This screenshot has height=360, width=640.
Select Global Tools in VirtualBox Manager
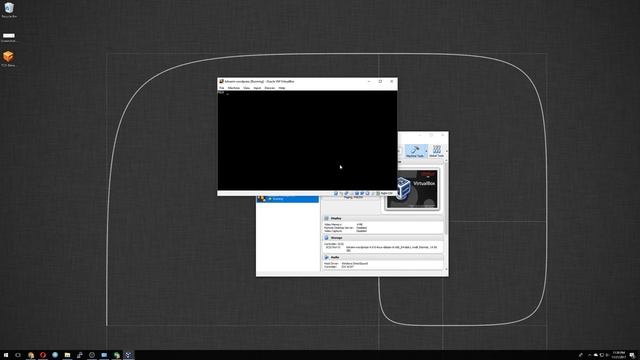click(437, 151)
